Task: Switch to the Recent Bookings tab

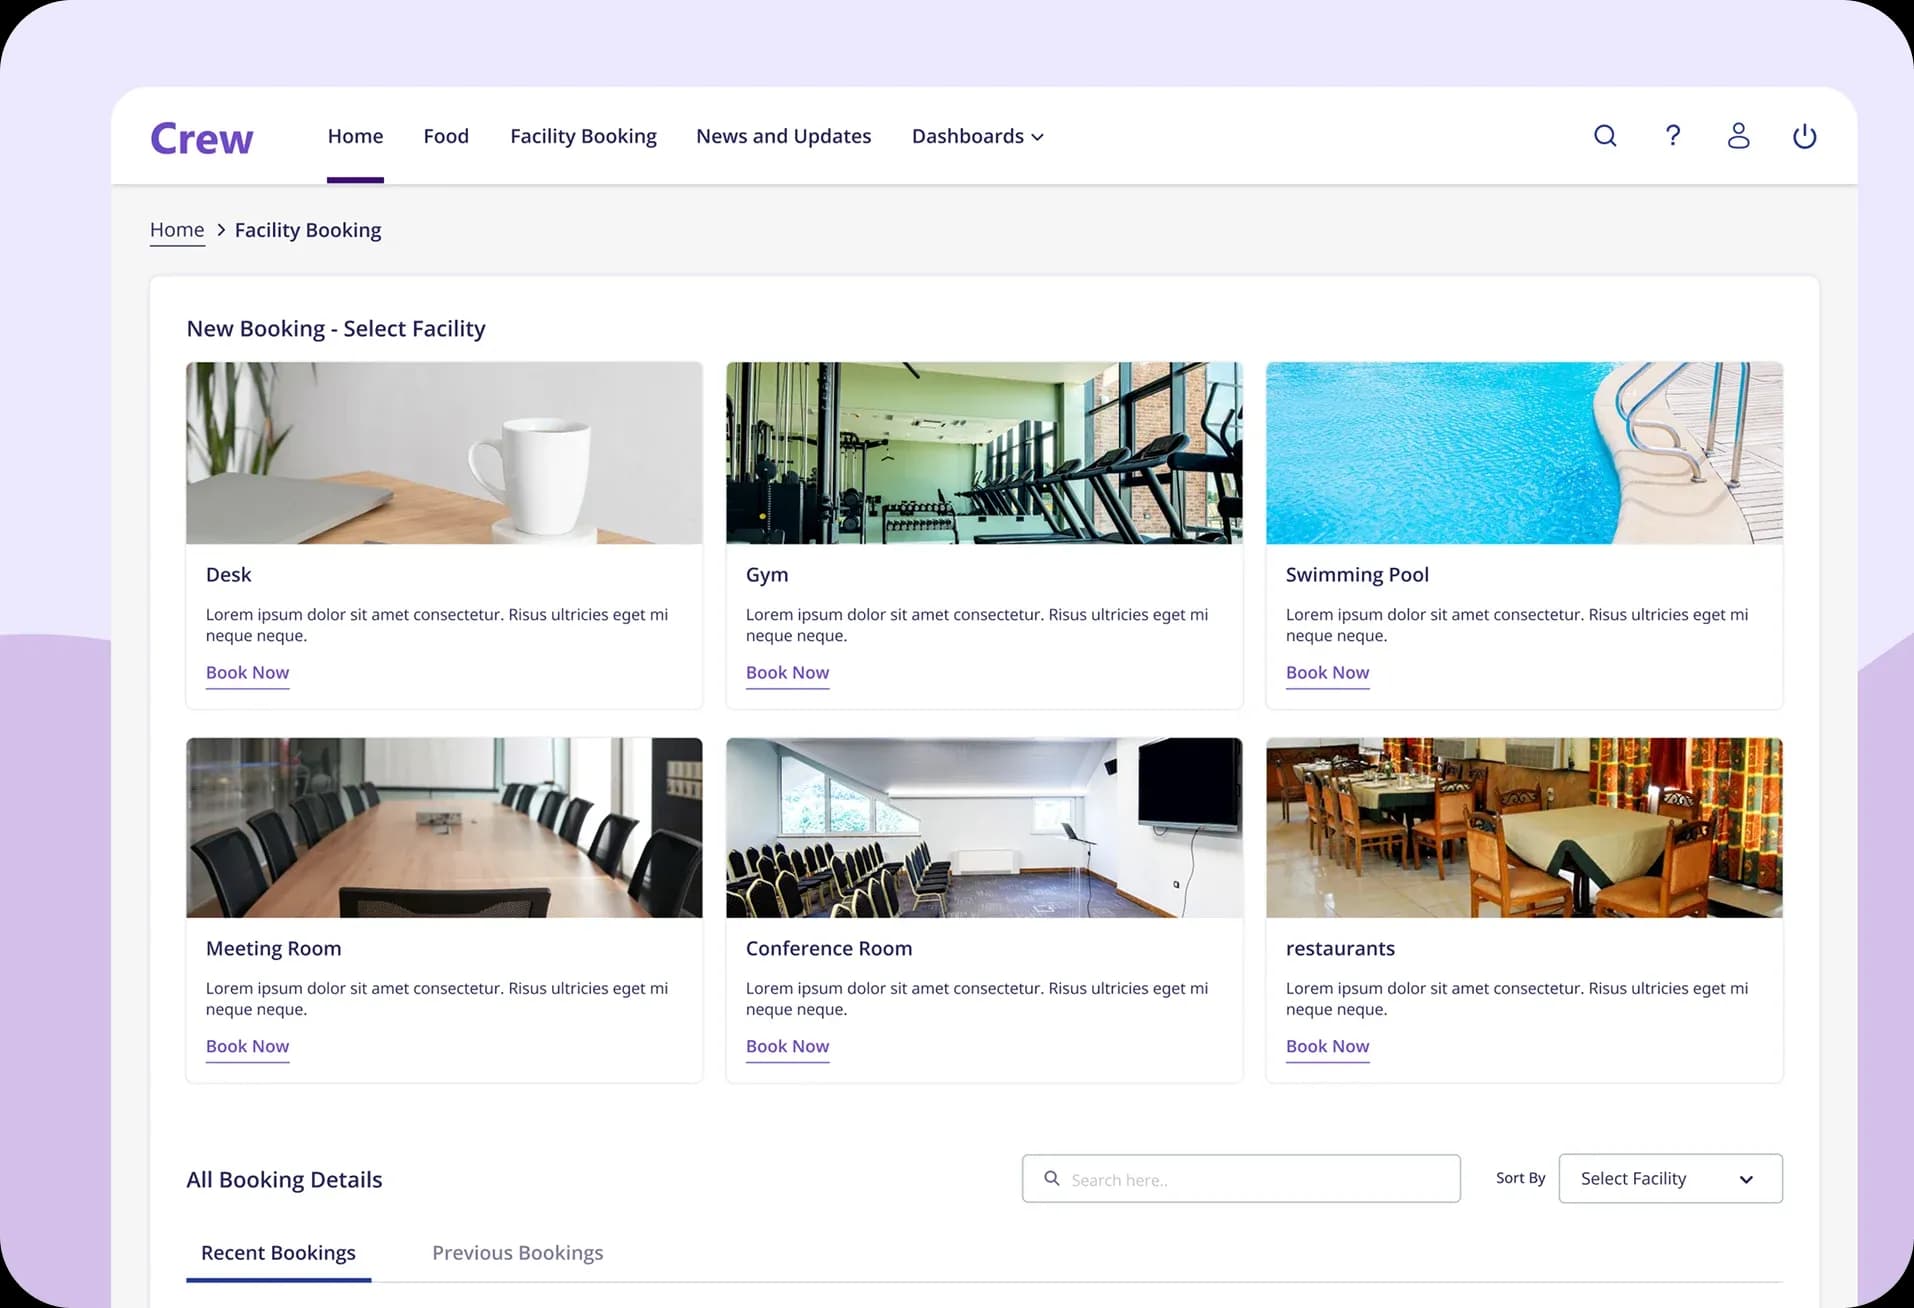Action: point(278,1253)
